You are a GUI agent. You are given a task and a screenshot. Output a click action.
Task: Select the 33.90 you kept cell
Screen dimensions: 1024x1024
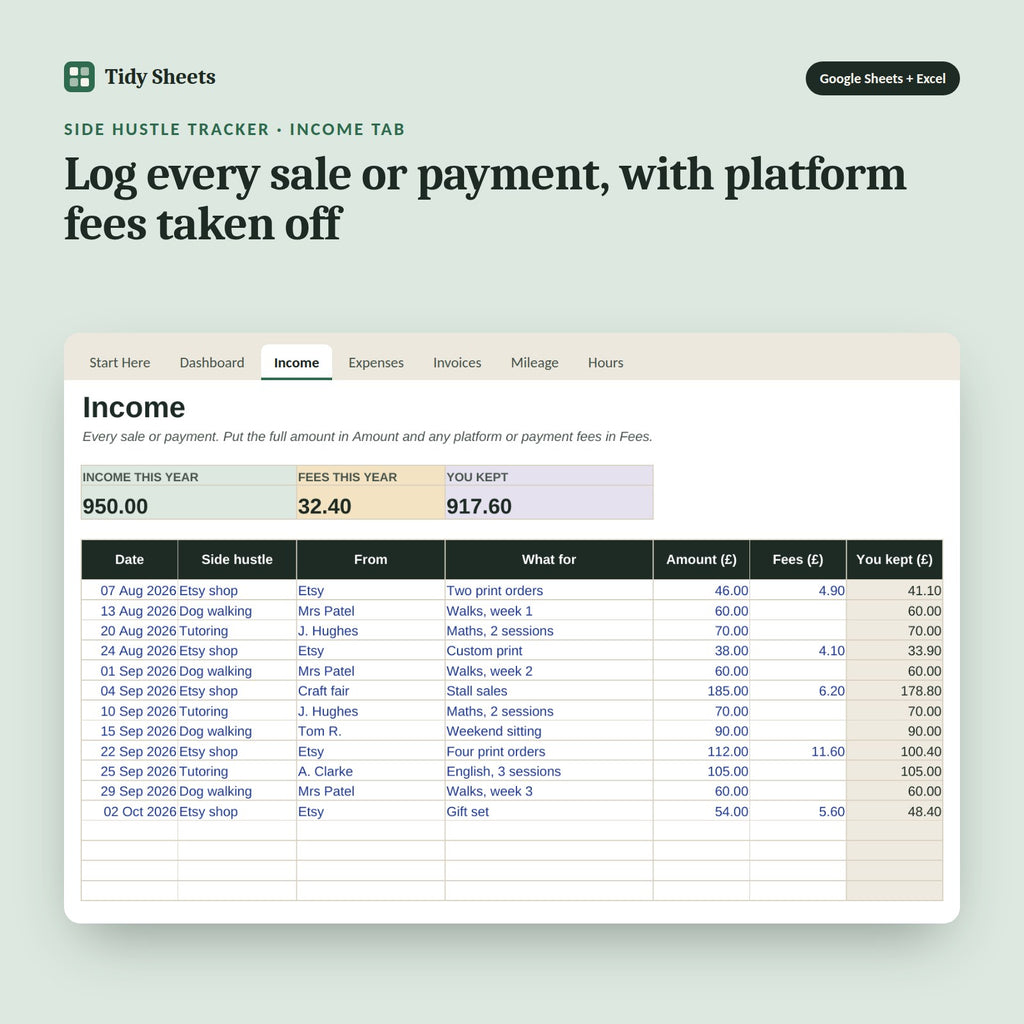[x=894, y=650]
